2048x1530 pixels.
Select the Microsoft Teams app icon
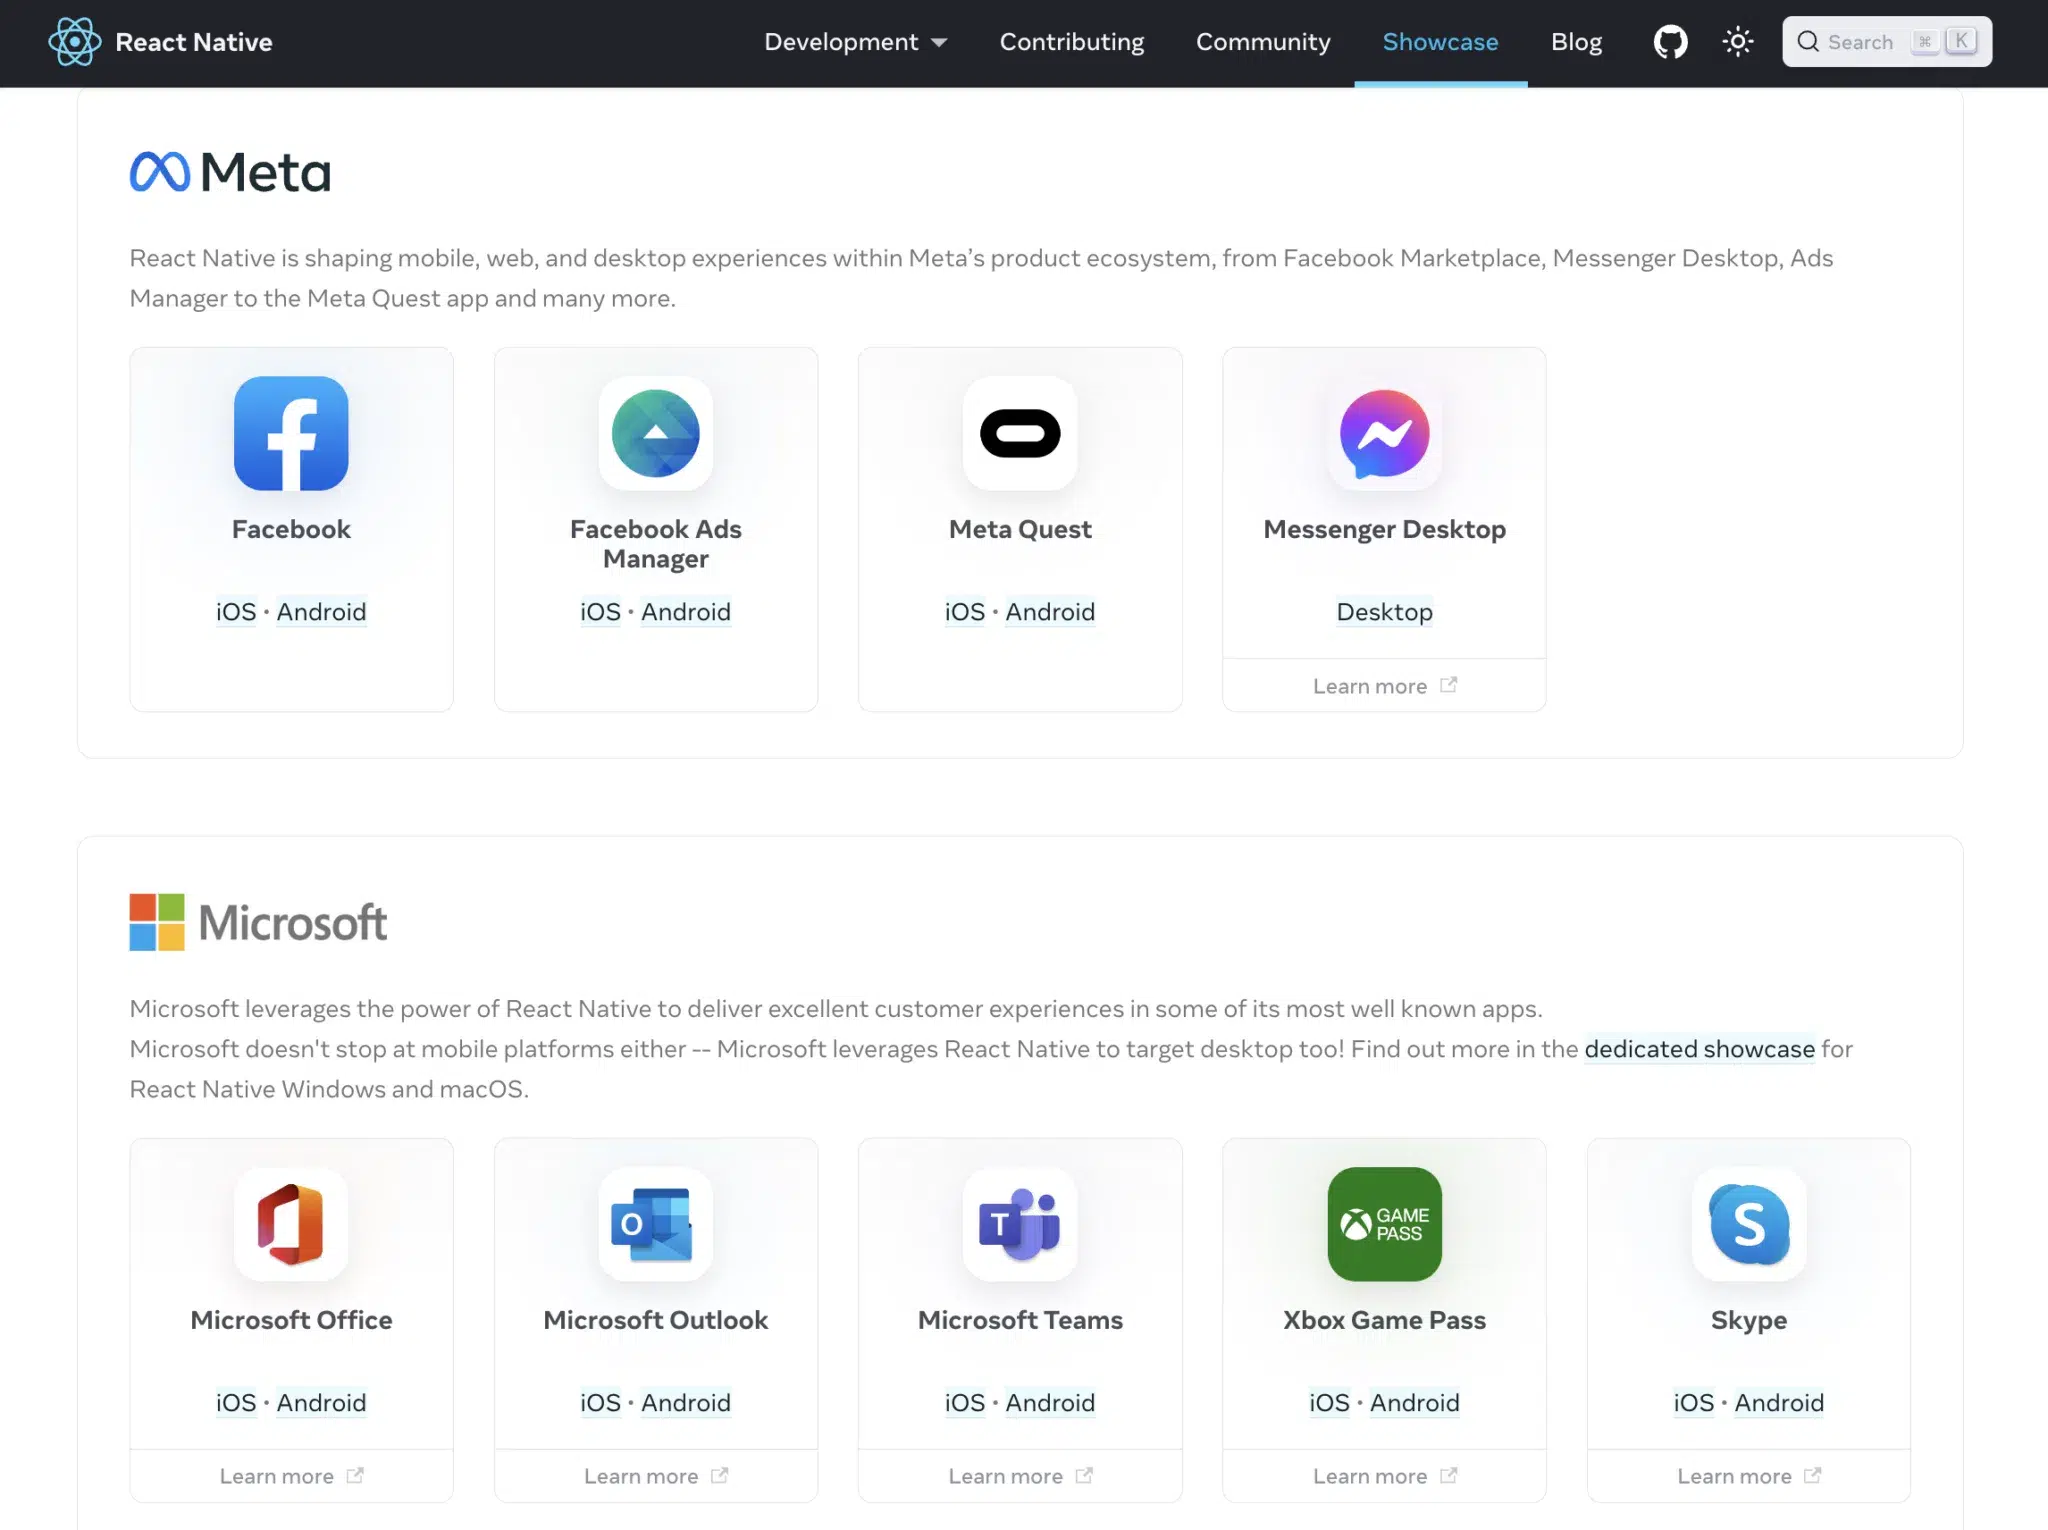click(1019, 1225)
